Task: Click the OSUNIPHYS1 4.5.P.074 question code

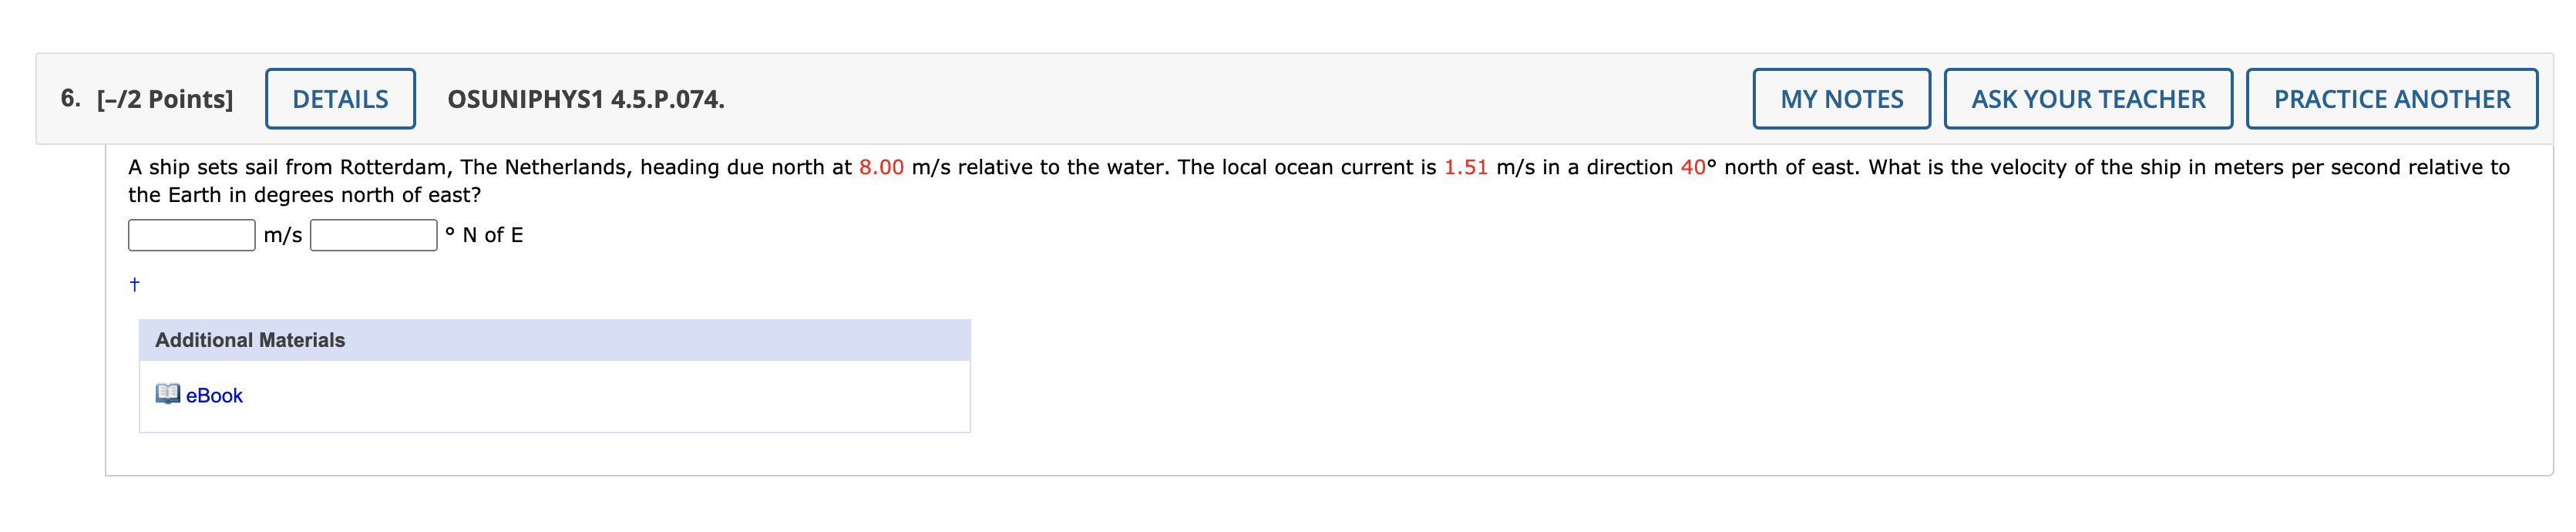Action: pyautogui.click(x=586, y=99)
